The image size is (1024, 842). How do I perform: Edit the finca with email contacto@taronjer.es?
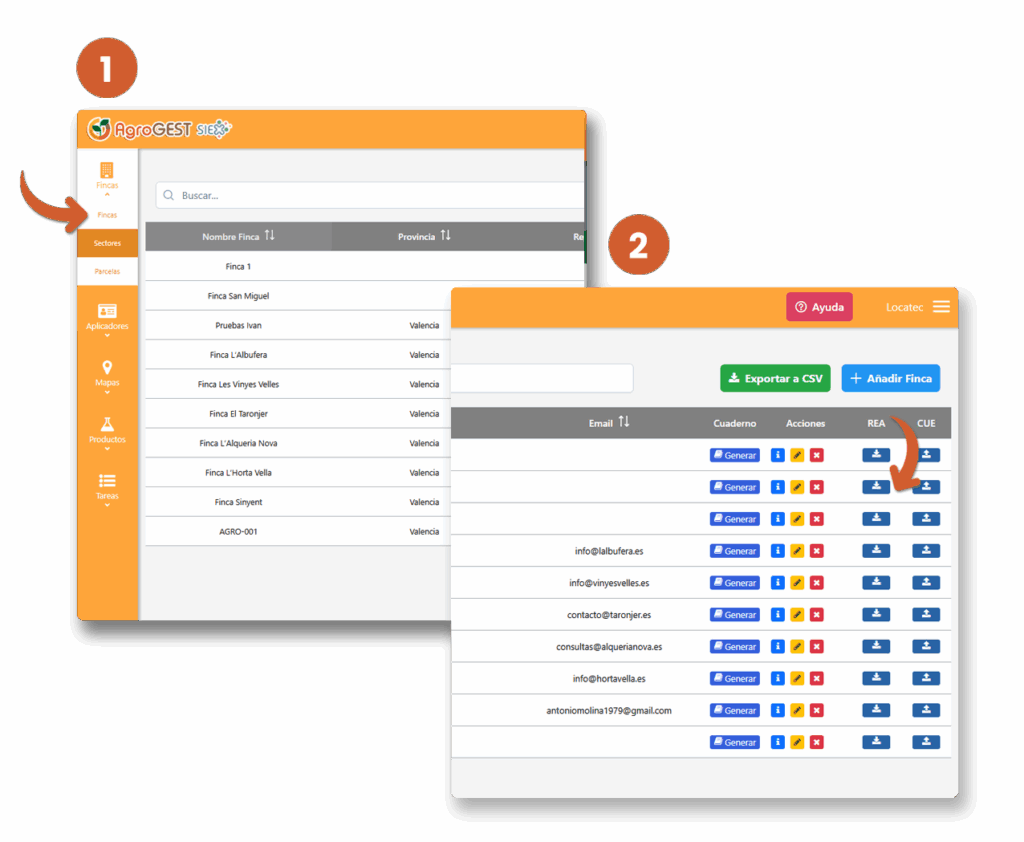pyautogui.click(x=797, y=615)
